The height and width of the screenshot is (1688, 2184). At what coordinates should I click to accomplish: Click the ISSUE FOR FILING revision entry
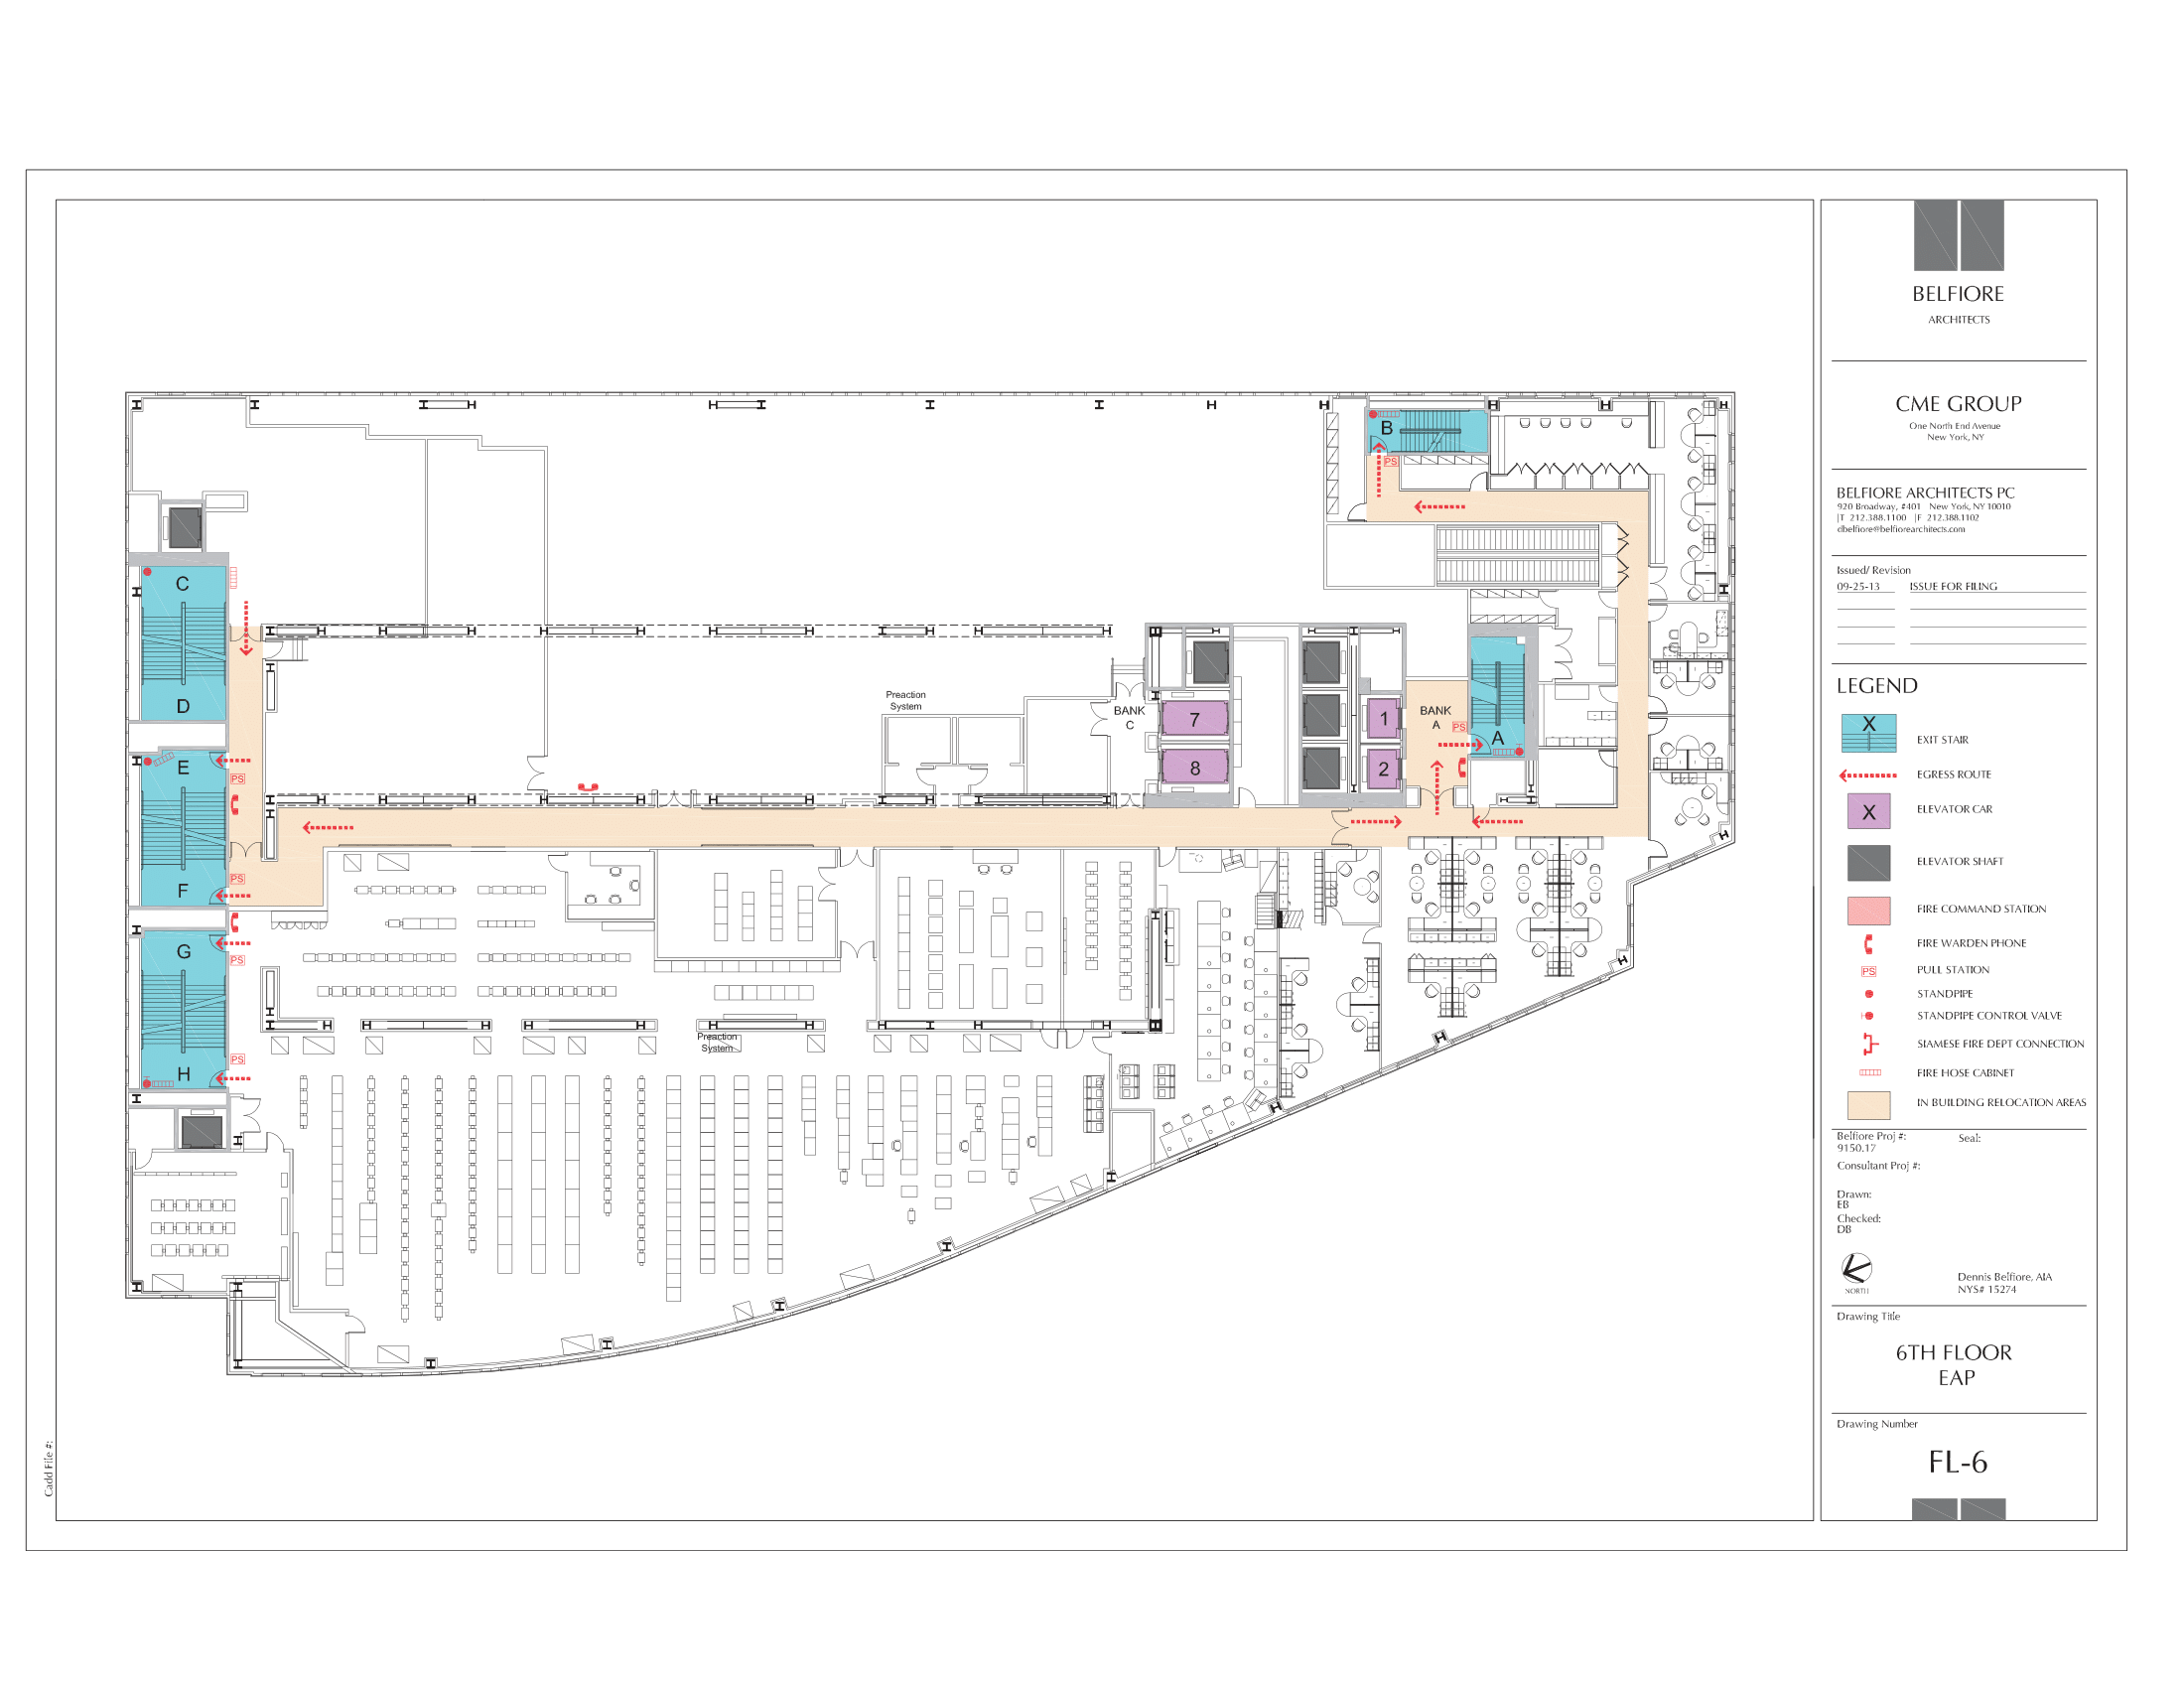[1953, 587]
